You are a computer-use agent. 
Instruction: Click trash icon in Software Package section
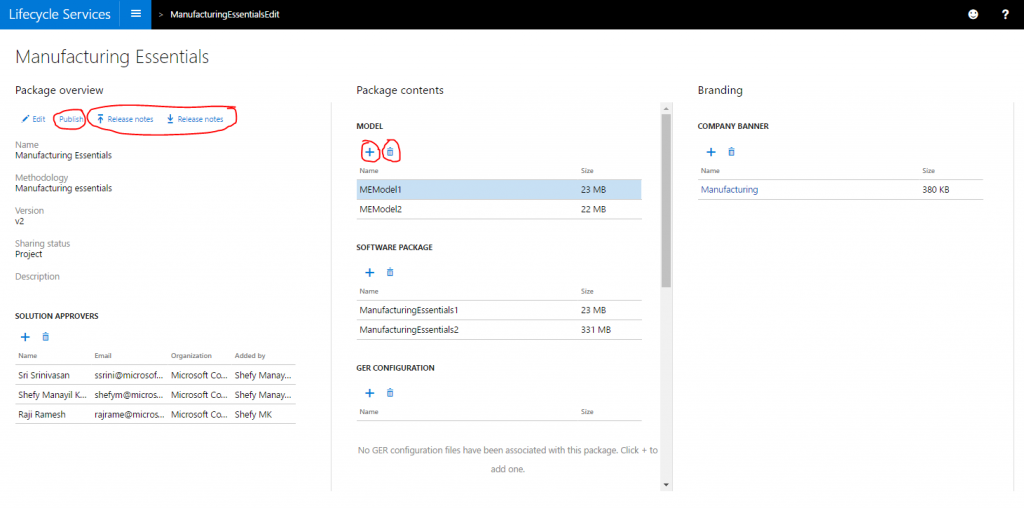tap(390, 272)
